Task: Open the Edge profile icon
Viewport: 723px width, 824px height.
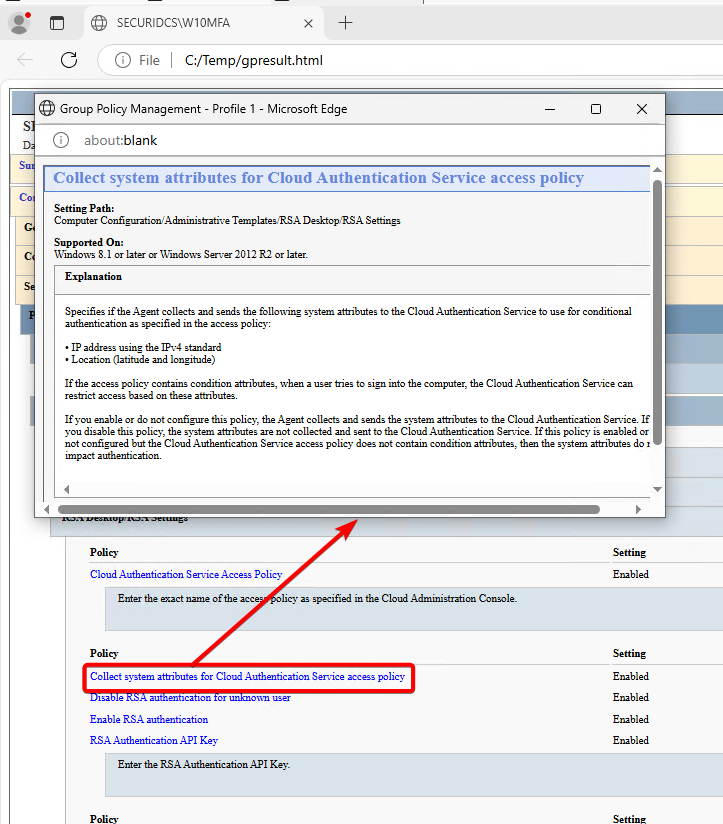Action: point(19,23)
